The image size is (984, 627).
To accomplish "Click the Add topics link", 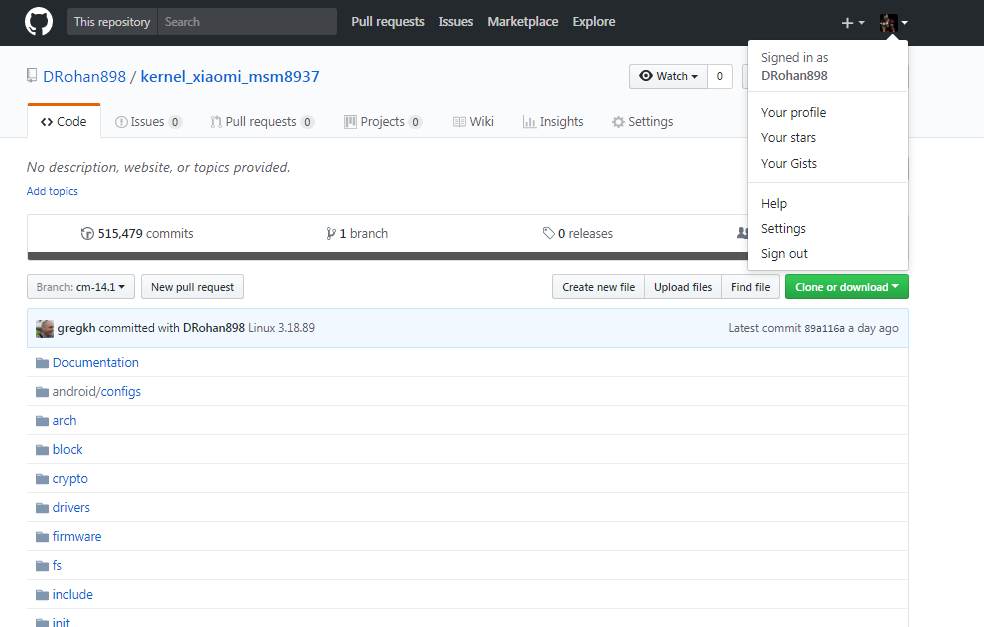I will click(x=52, y=191).
